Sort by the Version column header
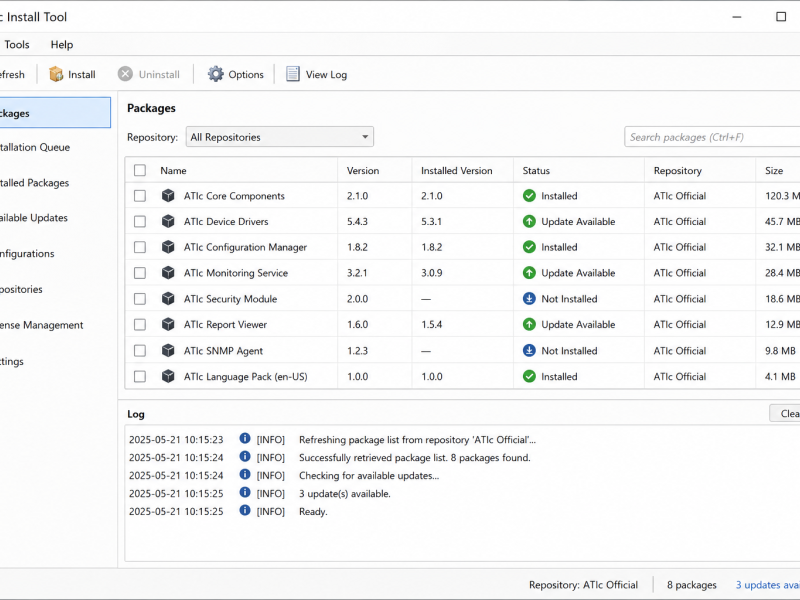Viewport: 800px width, 600px height. point(363,170)
